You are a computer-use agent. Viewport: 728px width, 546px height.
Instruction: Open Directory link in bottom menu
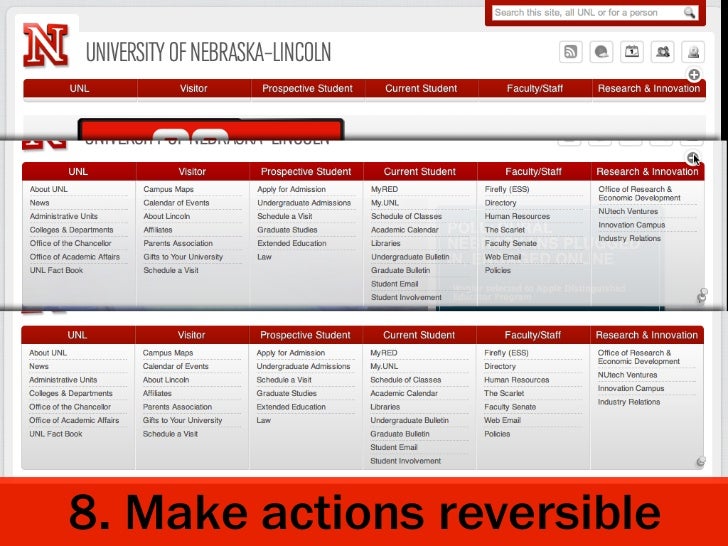pyautogui.click(x=500, y=366)
